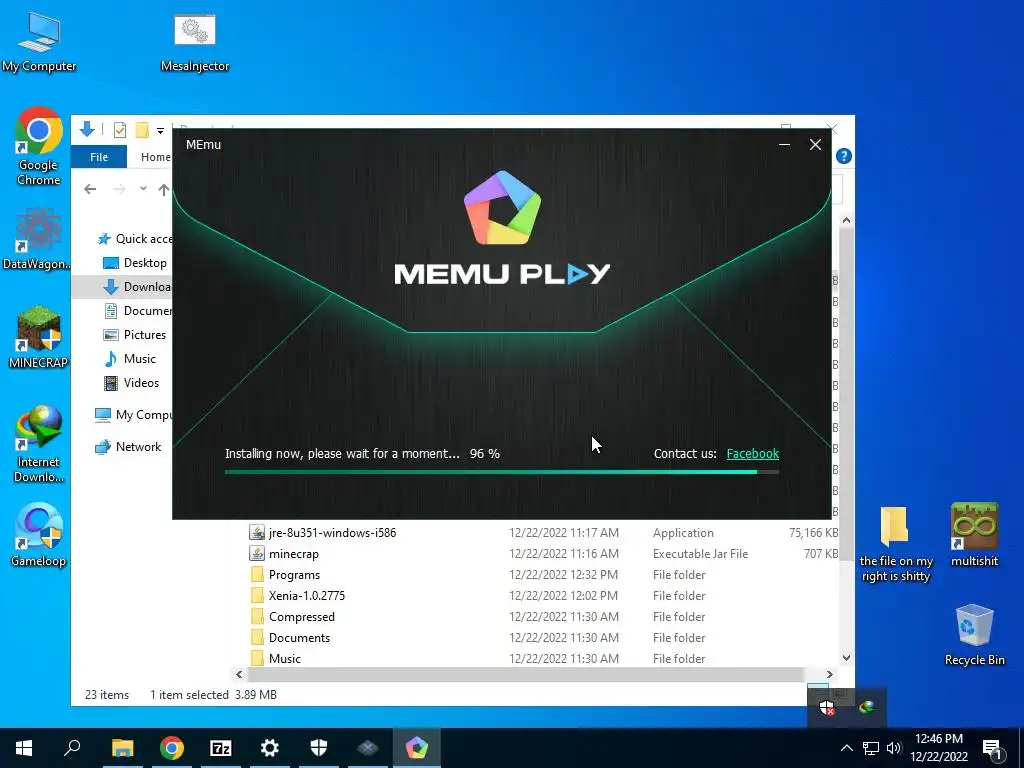Select My Computer in the navigation pane
Screen dimensions: 1024x768
coord(133,415)
